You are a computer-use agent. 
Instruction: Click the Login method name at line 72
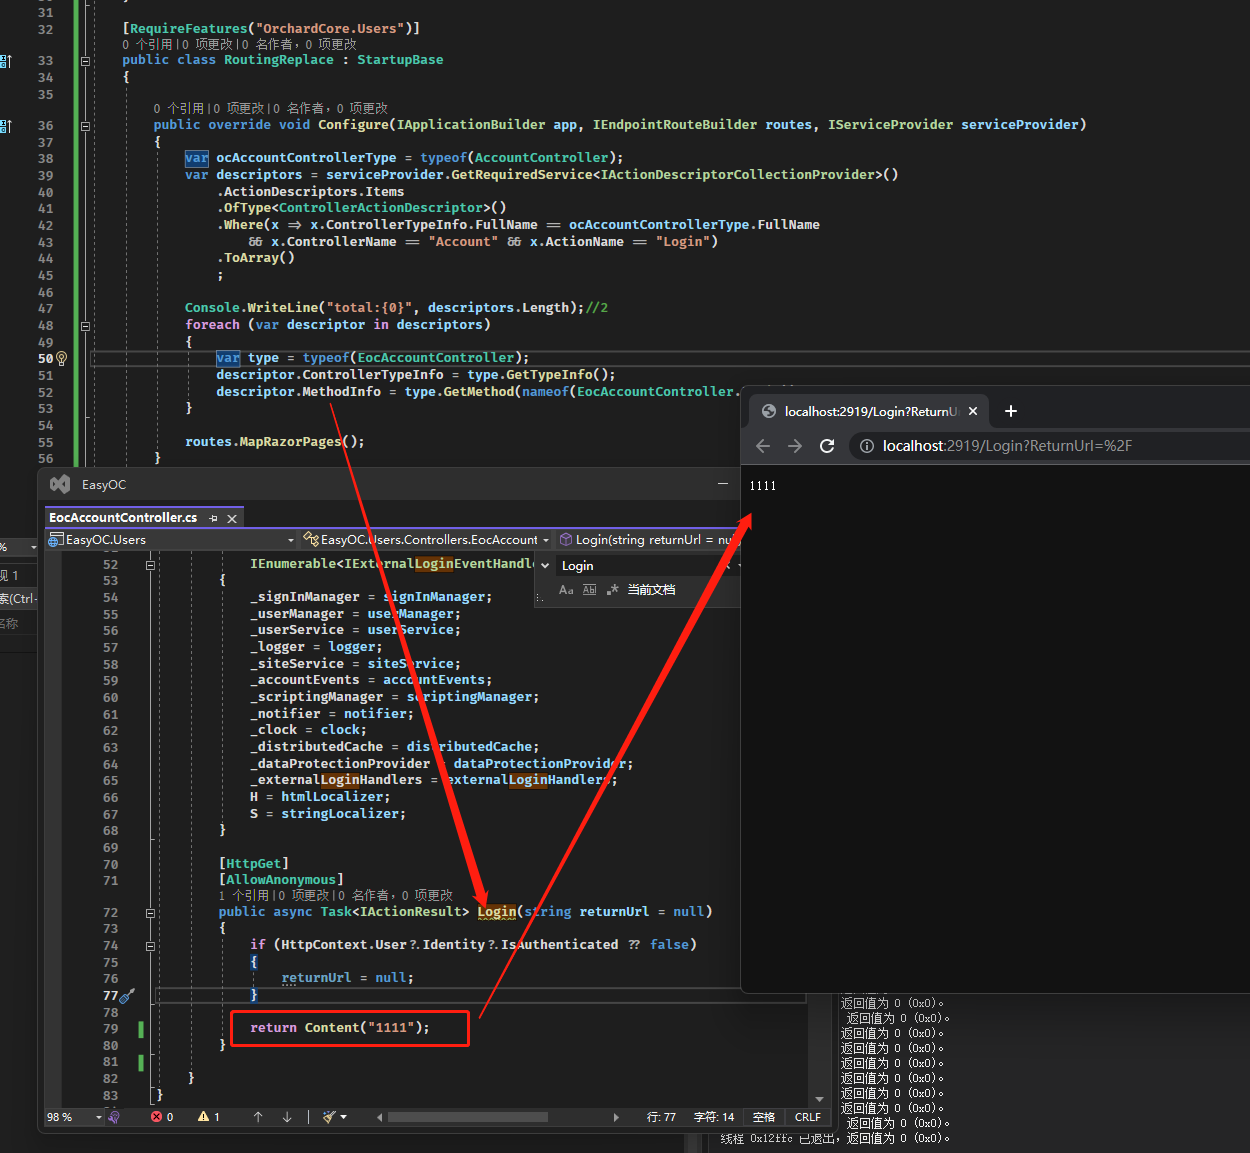[497, 912]
